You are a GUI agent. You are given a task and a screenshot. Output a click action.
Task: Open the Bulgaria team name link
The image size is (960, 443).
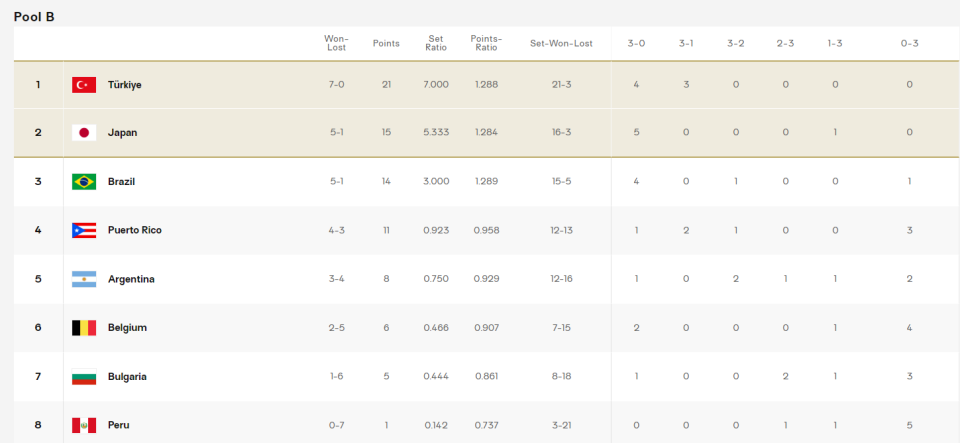[127, 376]
